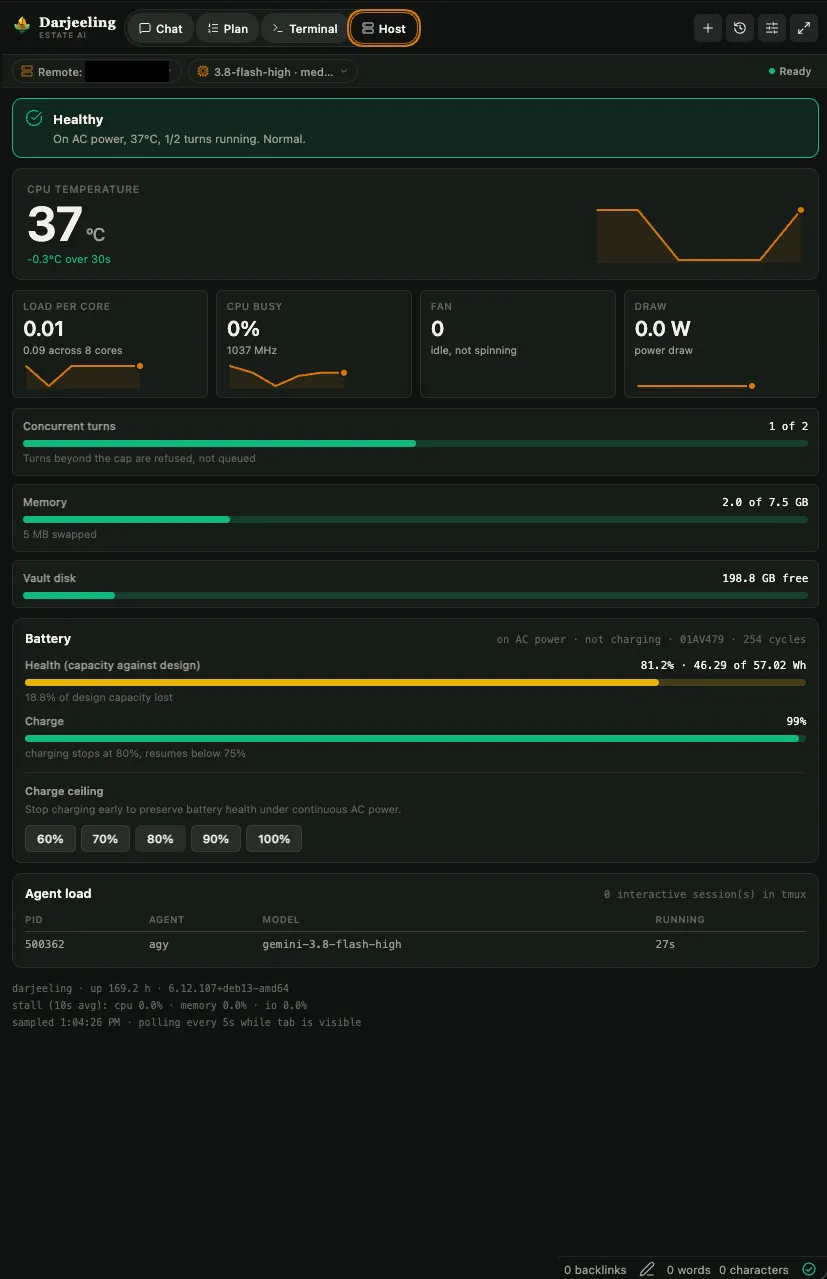Open the Terminal tab
This screenshot has height=1279, width=827.
tap(305, 28)
